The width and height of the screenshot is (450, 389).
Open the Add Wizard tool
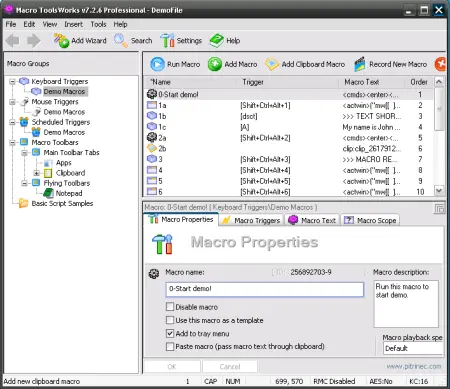click(80, 41)
